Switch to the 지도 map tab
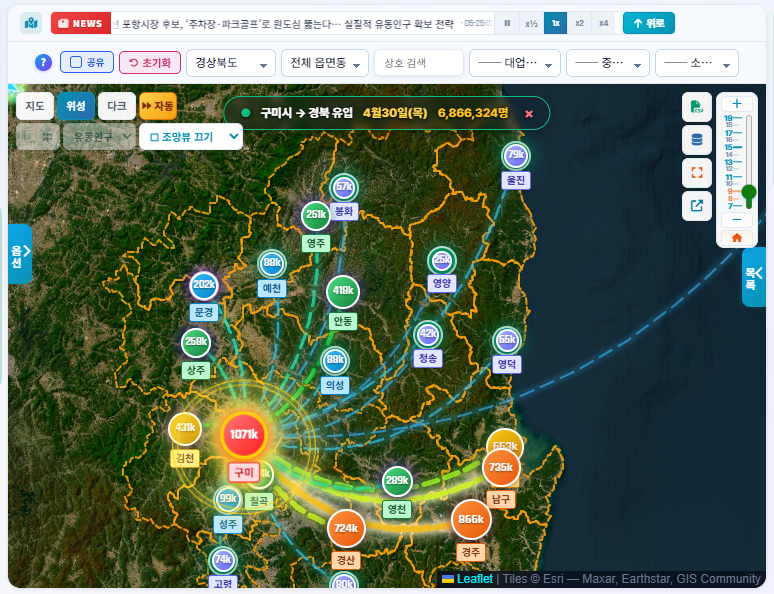Screen dimensions: 774x594 pos(35,106)
